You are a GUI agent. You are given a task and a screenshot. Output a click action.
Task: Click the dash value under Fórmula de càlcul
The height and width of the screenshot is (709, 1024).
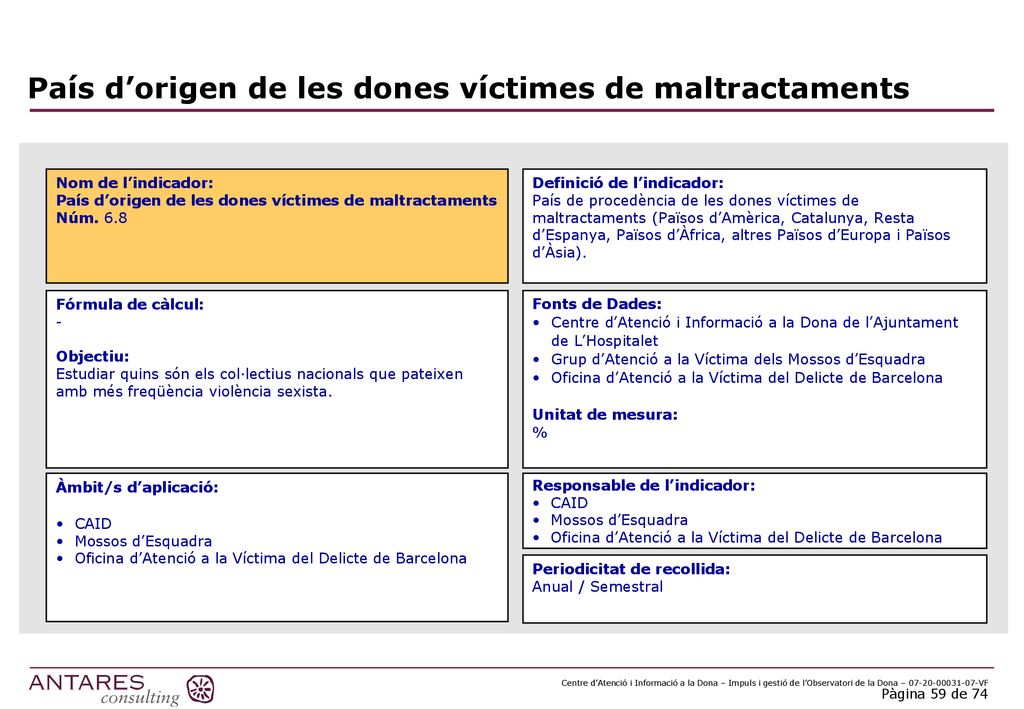59,322
